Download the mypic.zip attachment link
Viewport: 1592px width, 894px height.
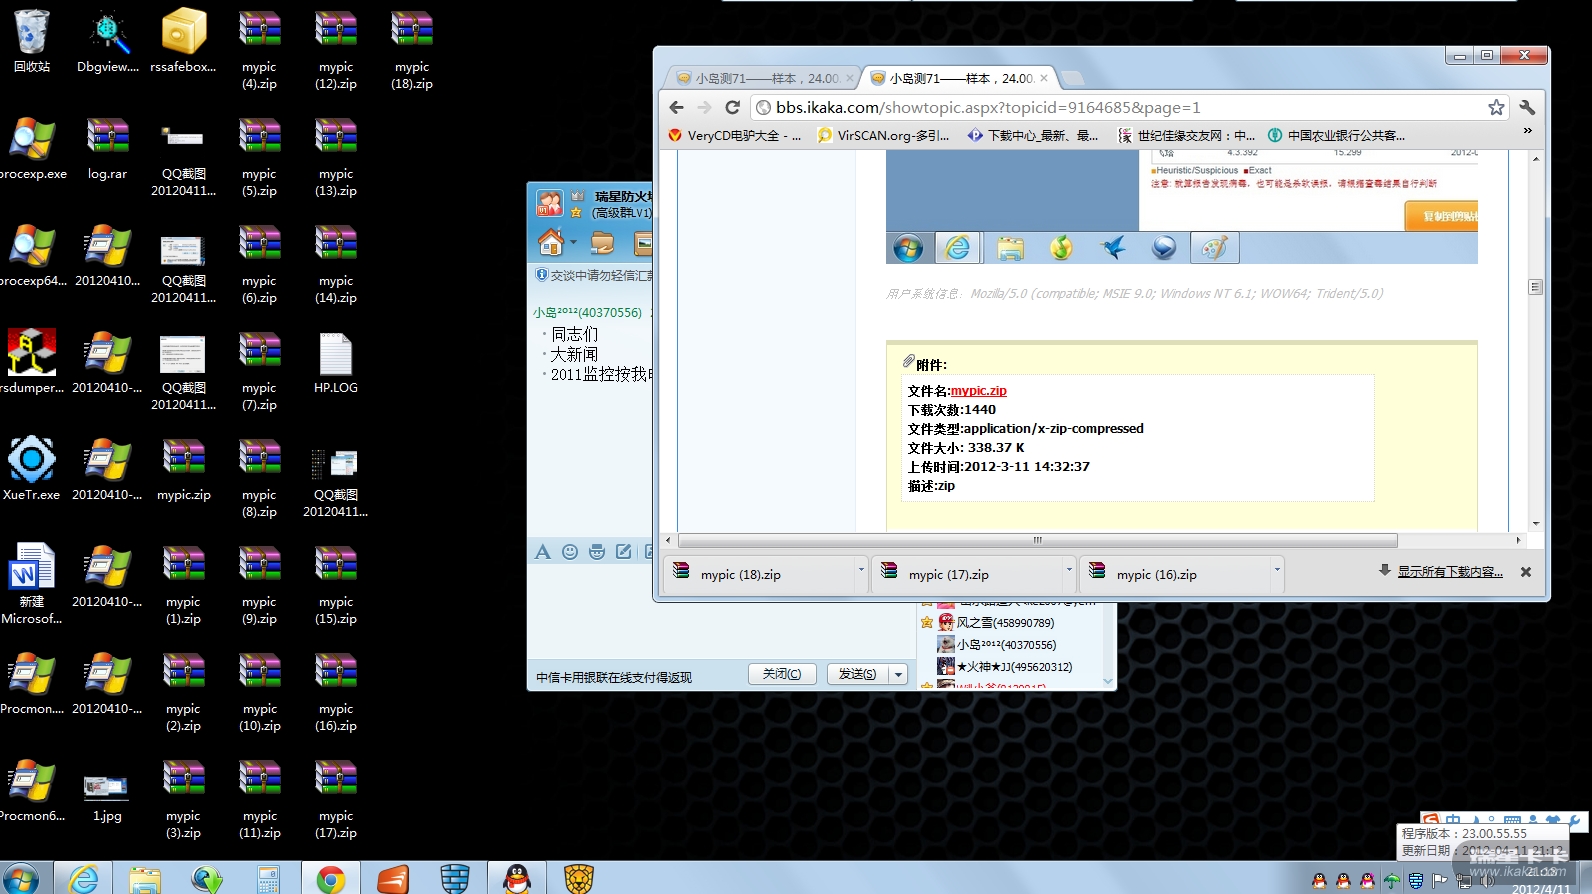(x=978, y=391)
